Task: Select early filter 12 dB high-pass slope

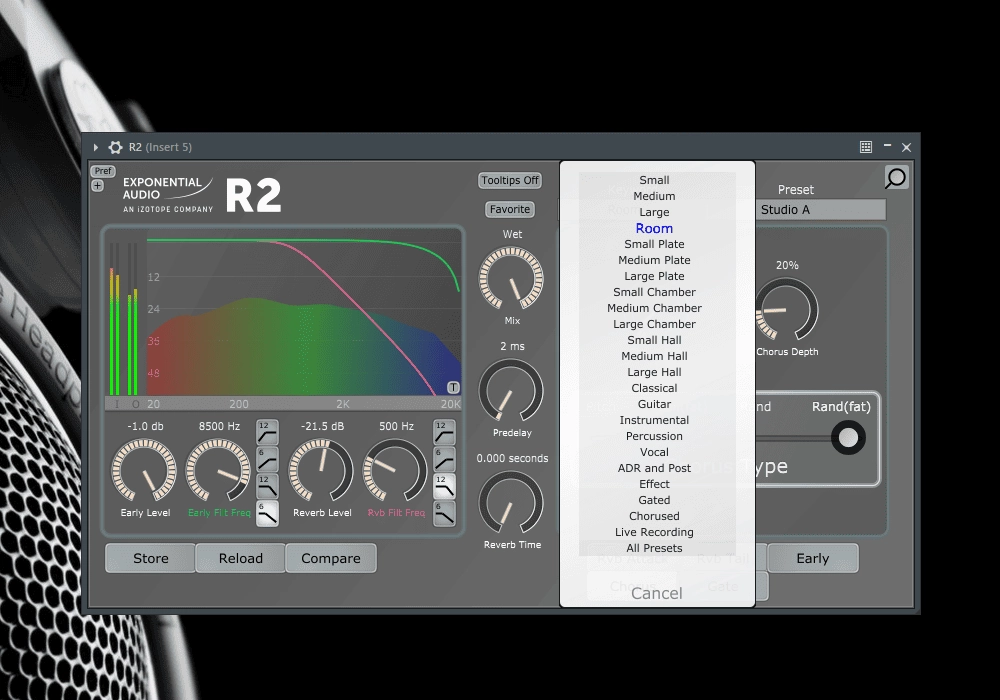Action: point(267,432)
